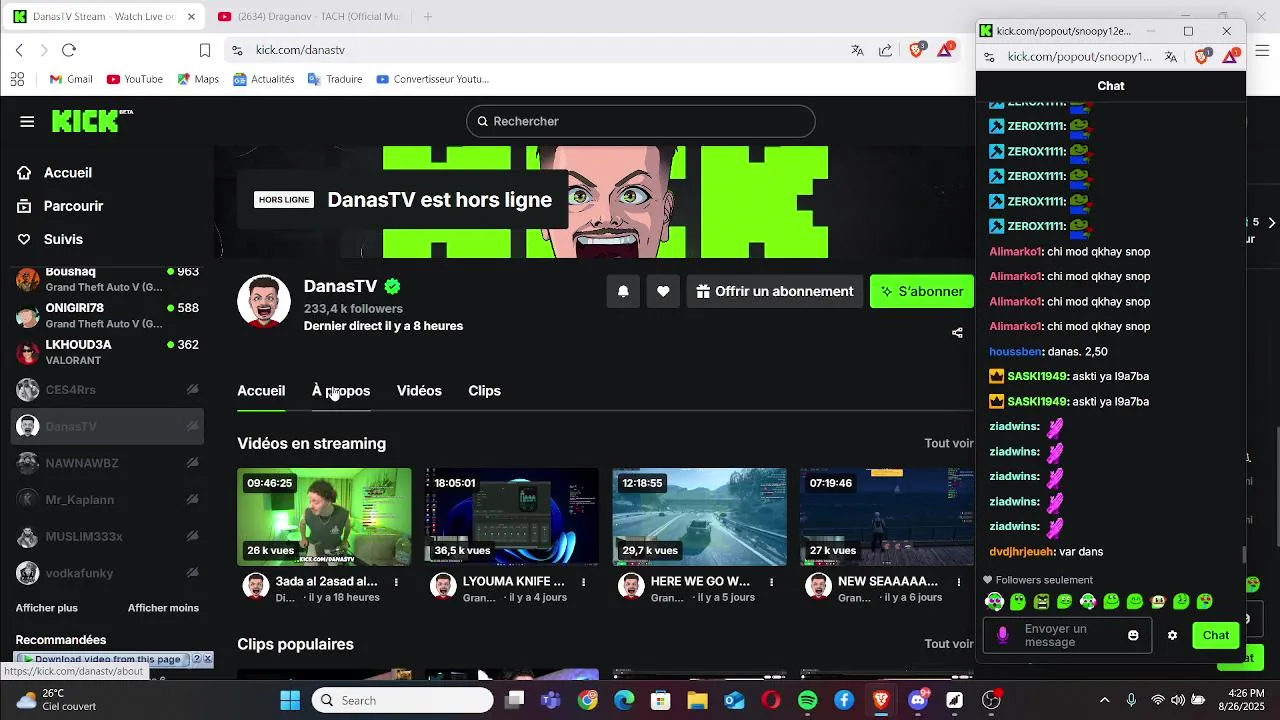This screenshot has height=720, width=1280.
Task: Click the notification bell for DanasTV
Action: (623, 291)
